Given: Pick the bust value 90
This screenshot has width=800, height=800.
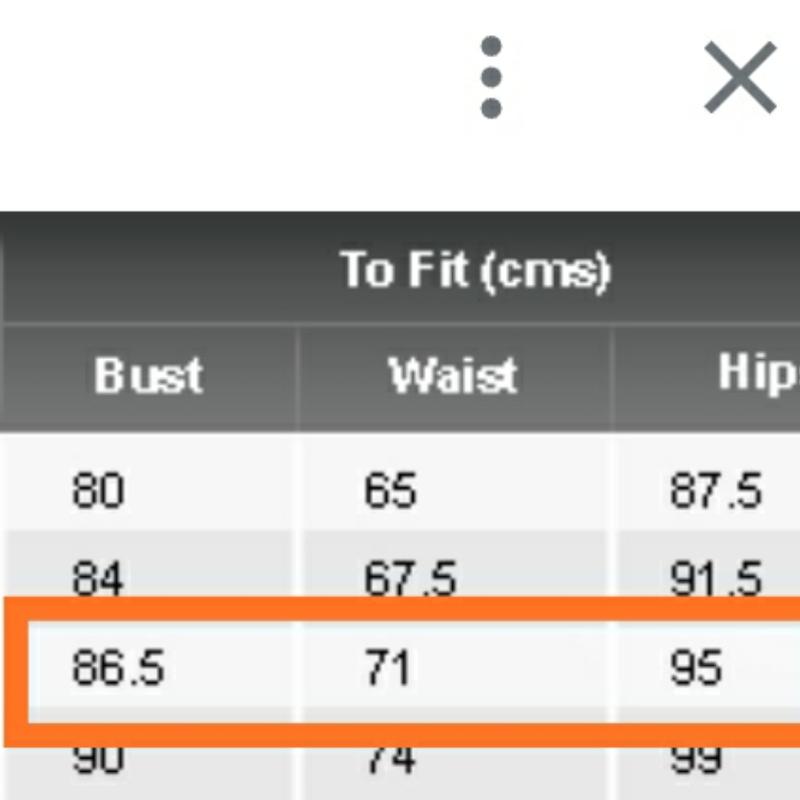Looking at the screenshot, I should (98, 762).
